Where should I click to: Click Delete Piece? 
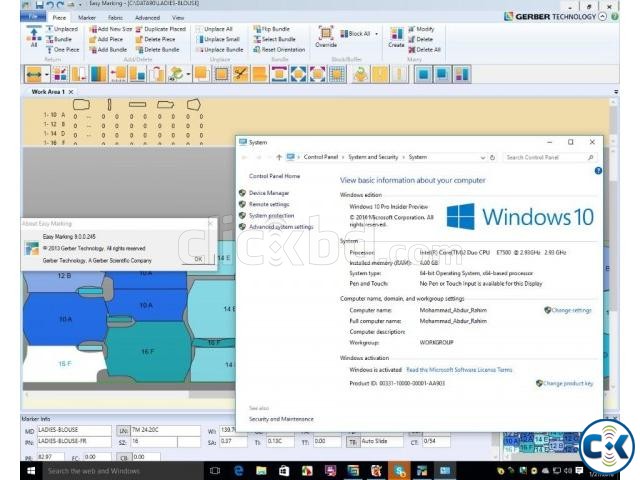(x=155, y=39)
